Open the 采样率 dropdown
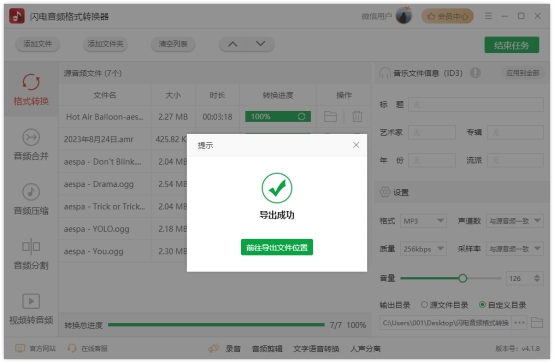 click(514, 249)
